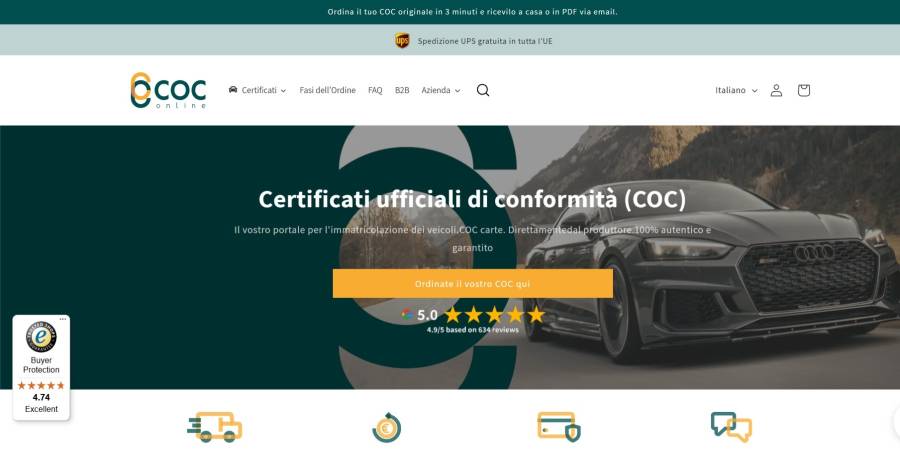Open the shopping cart icon
This screenshot has width=900, height=451.
tap(804, 90)
